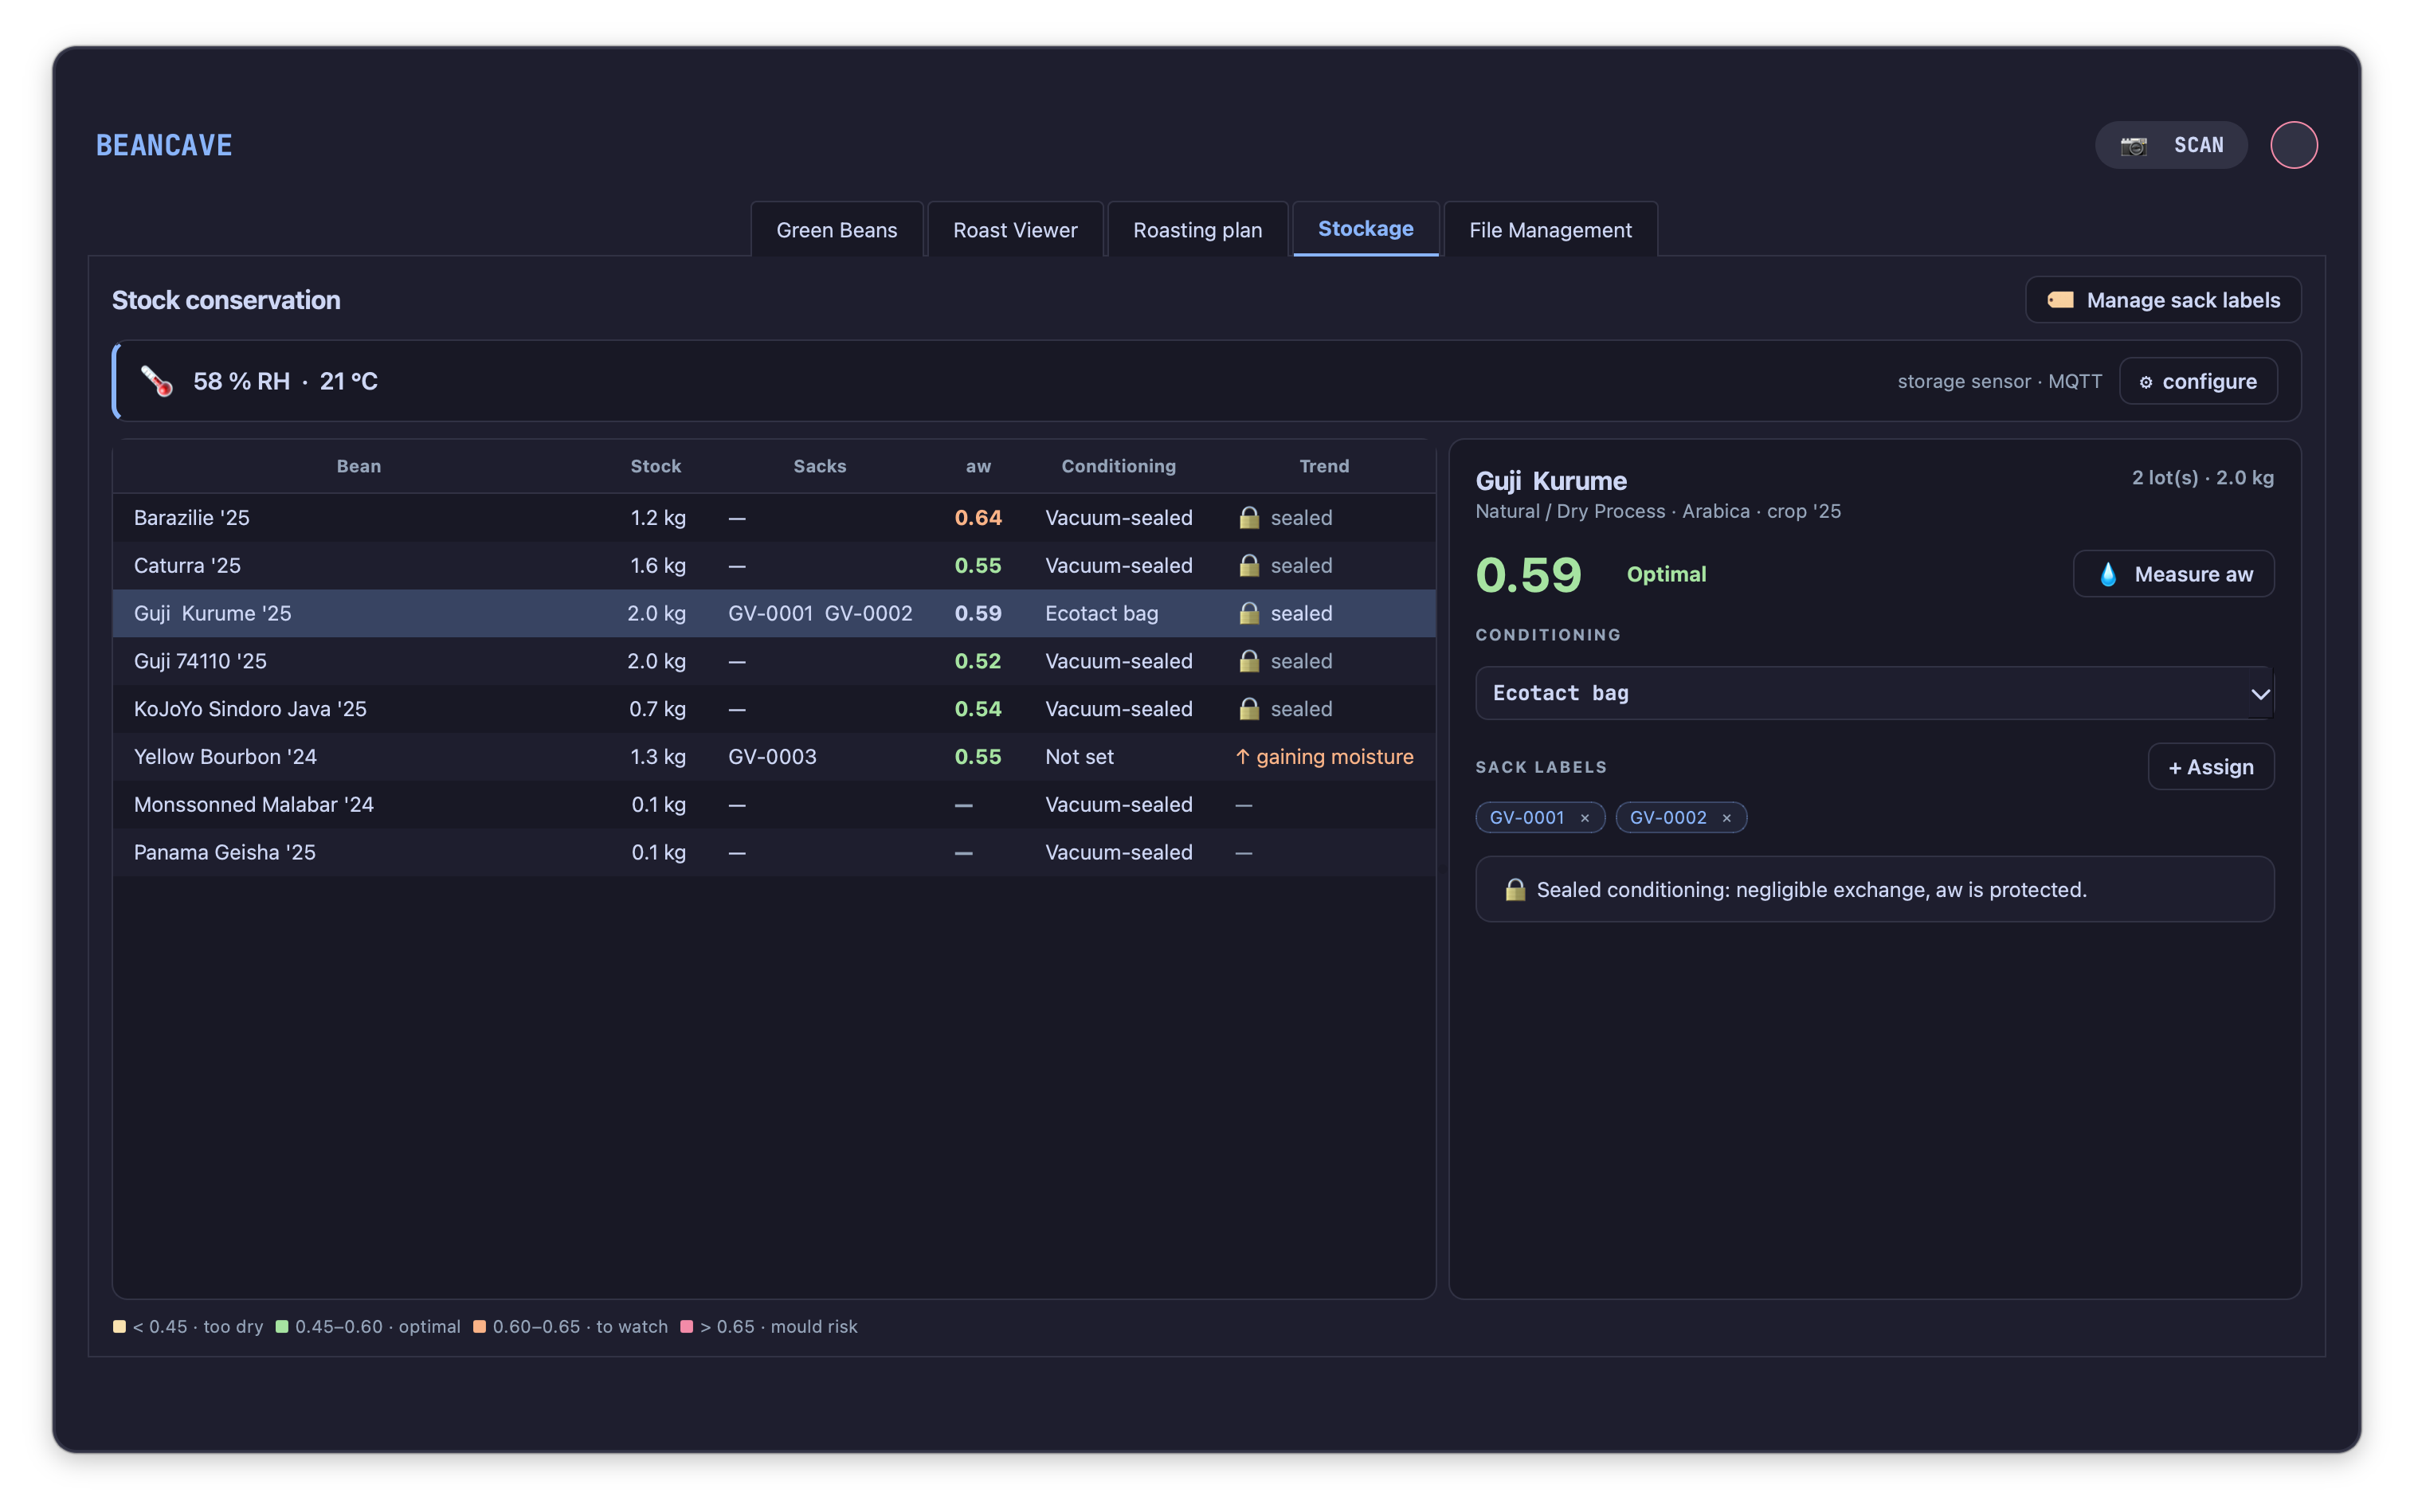Click lock icon in sealed conditioning notice

1515,889
